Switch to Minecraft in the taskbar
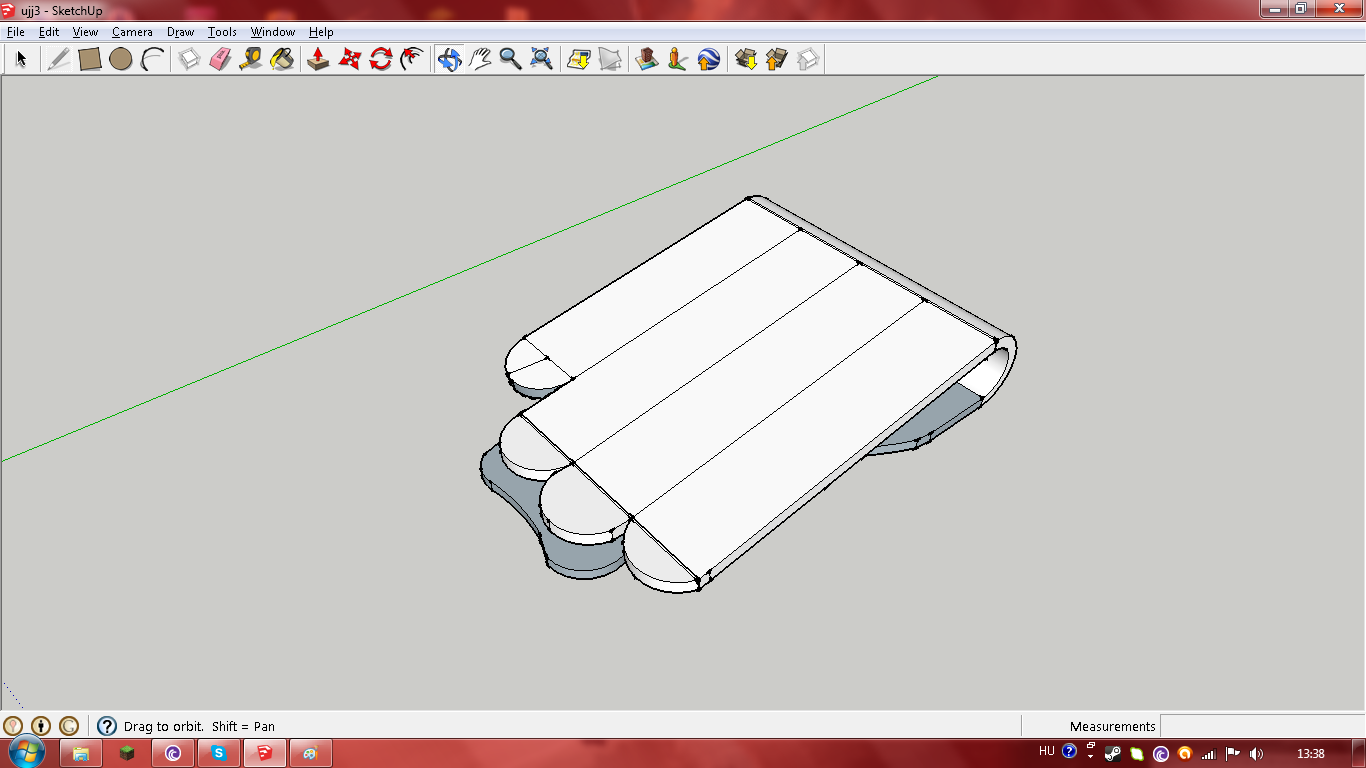 [127, 753]
